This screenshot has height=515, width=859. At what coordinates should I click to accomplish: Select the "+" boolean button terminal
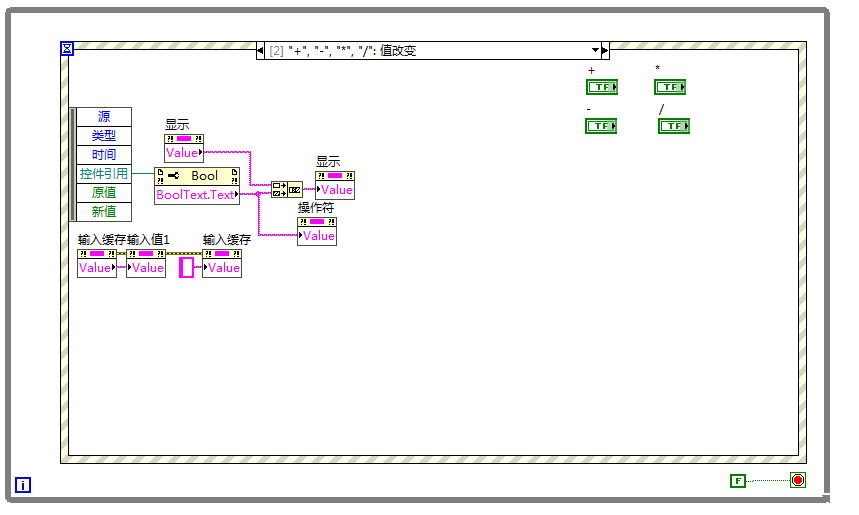(602, 87)
